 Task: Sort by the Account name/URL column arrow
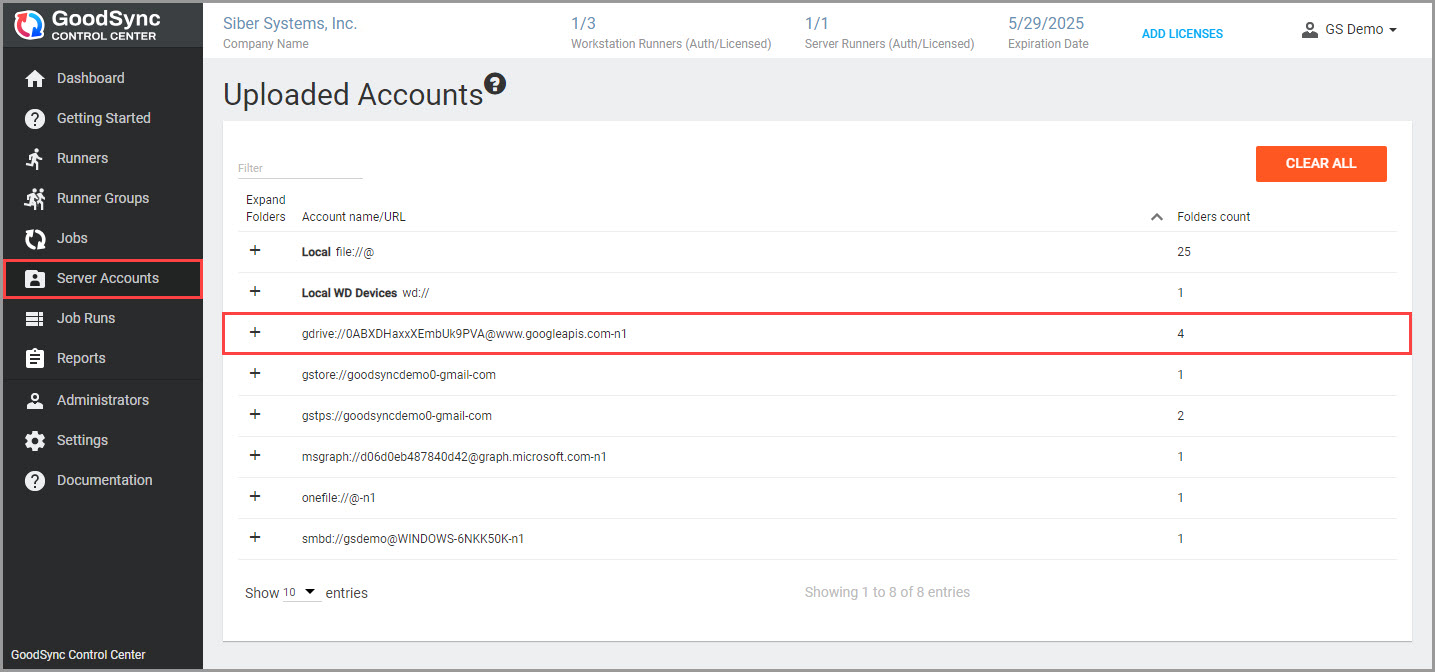point(1157,216)
